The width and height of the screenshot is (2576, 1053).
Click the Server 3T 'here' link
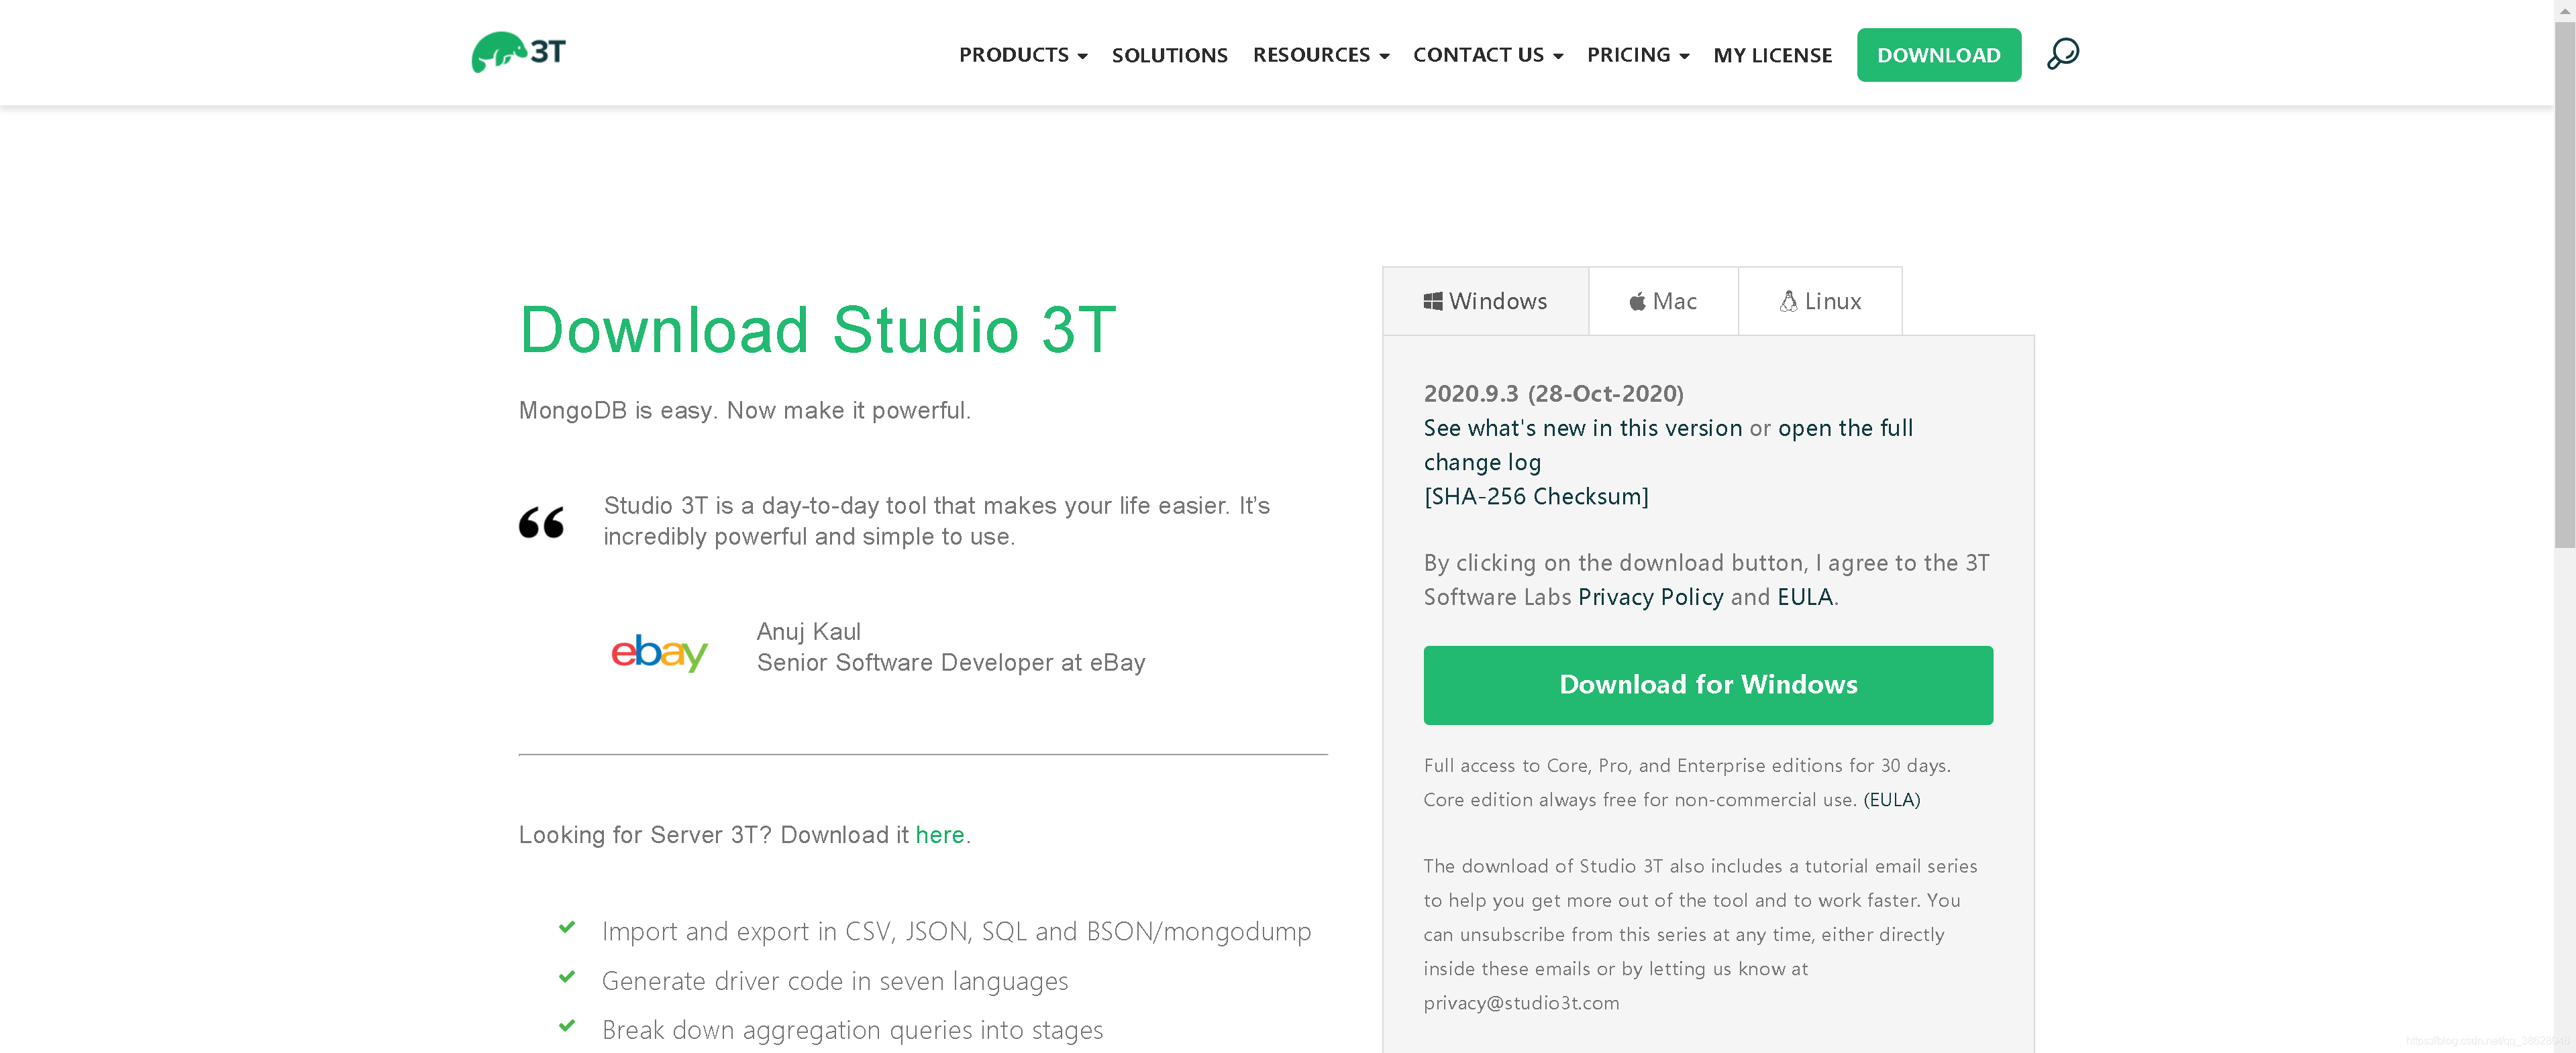click(939, 835)
